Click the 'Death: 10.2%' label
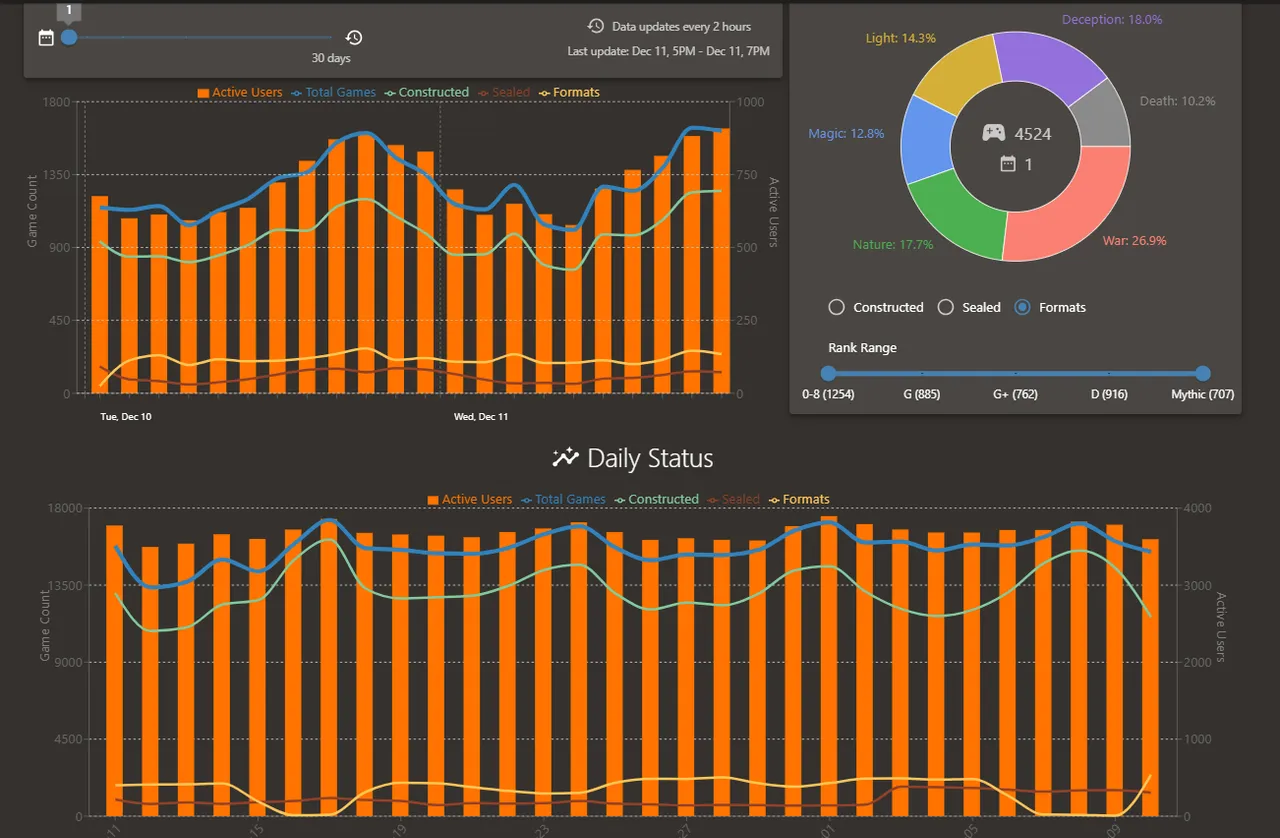The width and height of the screenshot is (1280, 838). [1178, 101]
